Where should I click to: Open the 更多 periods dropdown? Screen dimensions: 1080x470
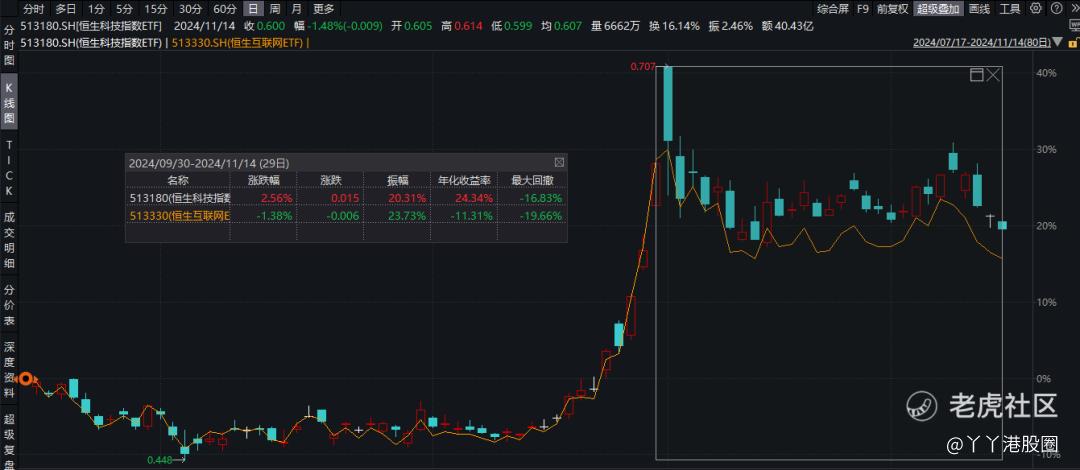pos(324,9)
